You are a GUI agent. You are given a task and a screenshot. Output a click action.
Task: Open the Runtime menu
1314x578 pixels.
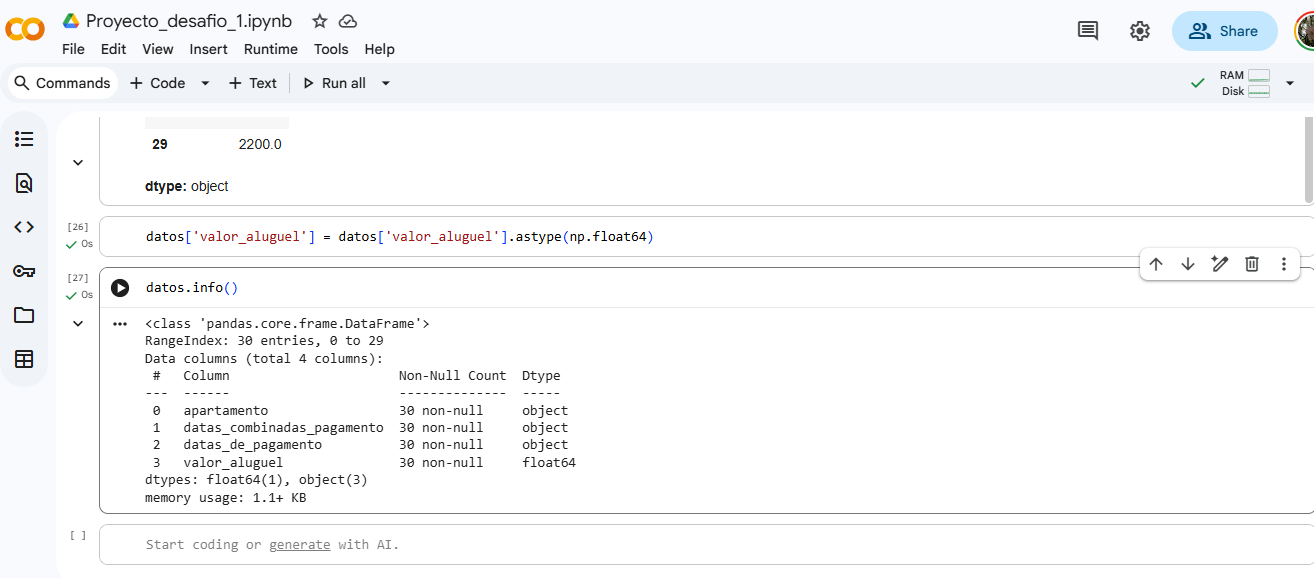tap(271, 49)
